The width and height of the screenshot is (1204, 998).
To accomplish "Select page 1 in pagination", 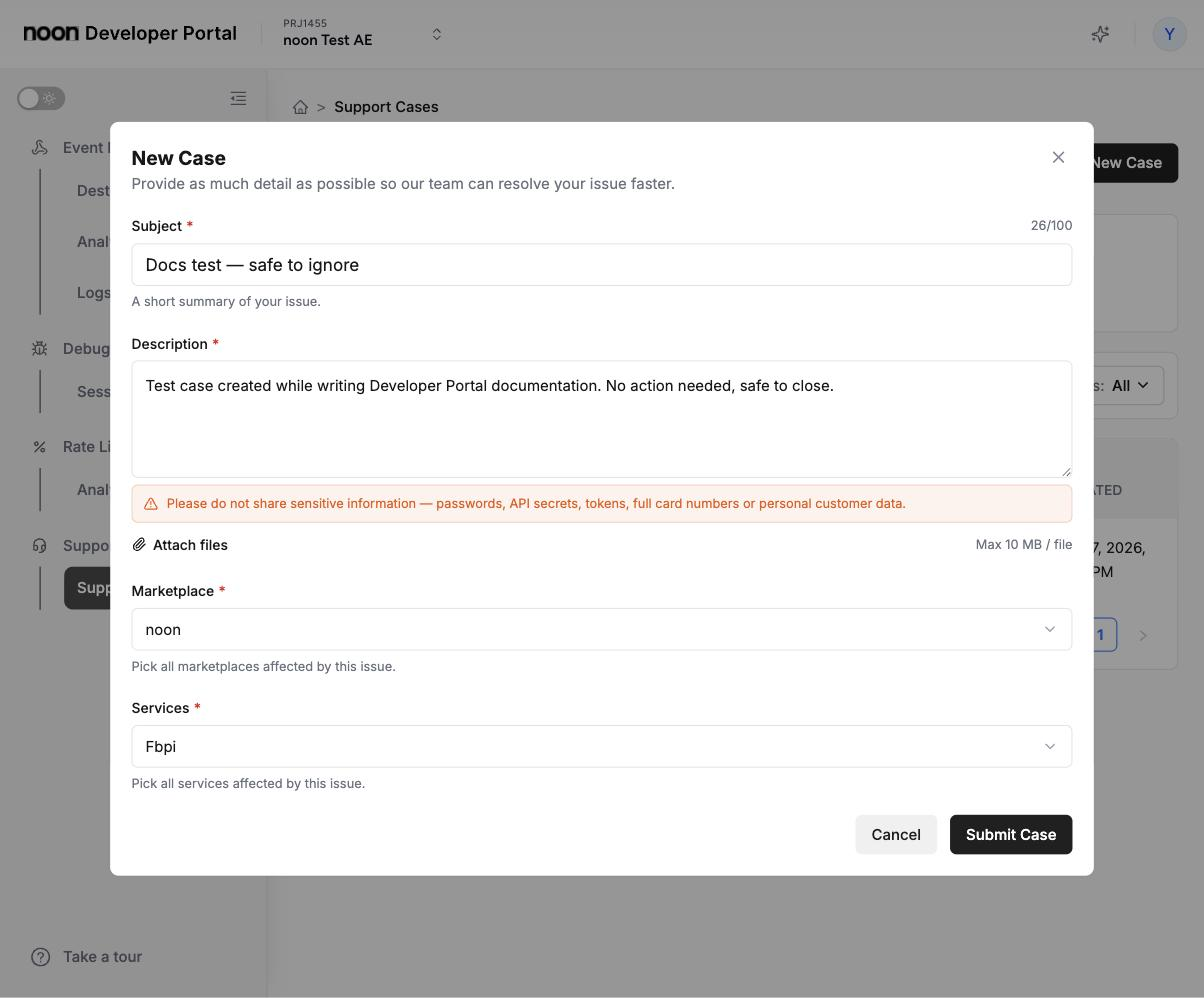I will click(x=1104, y=635).
